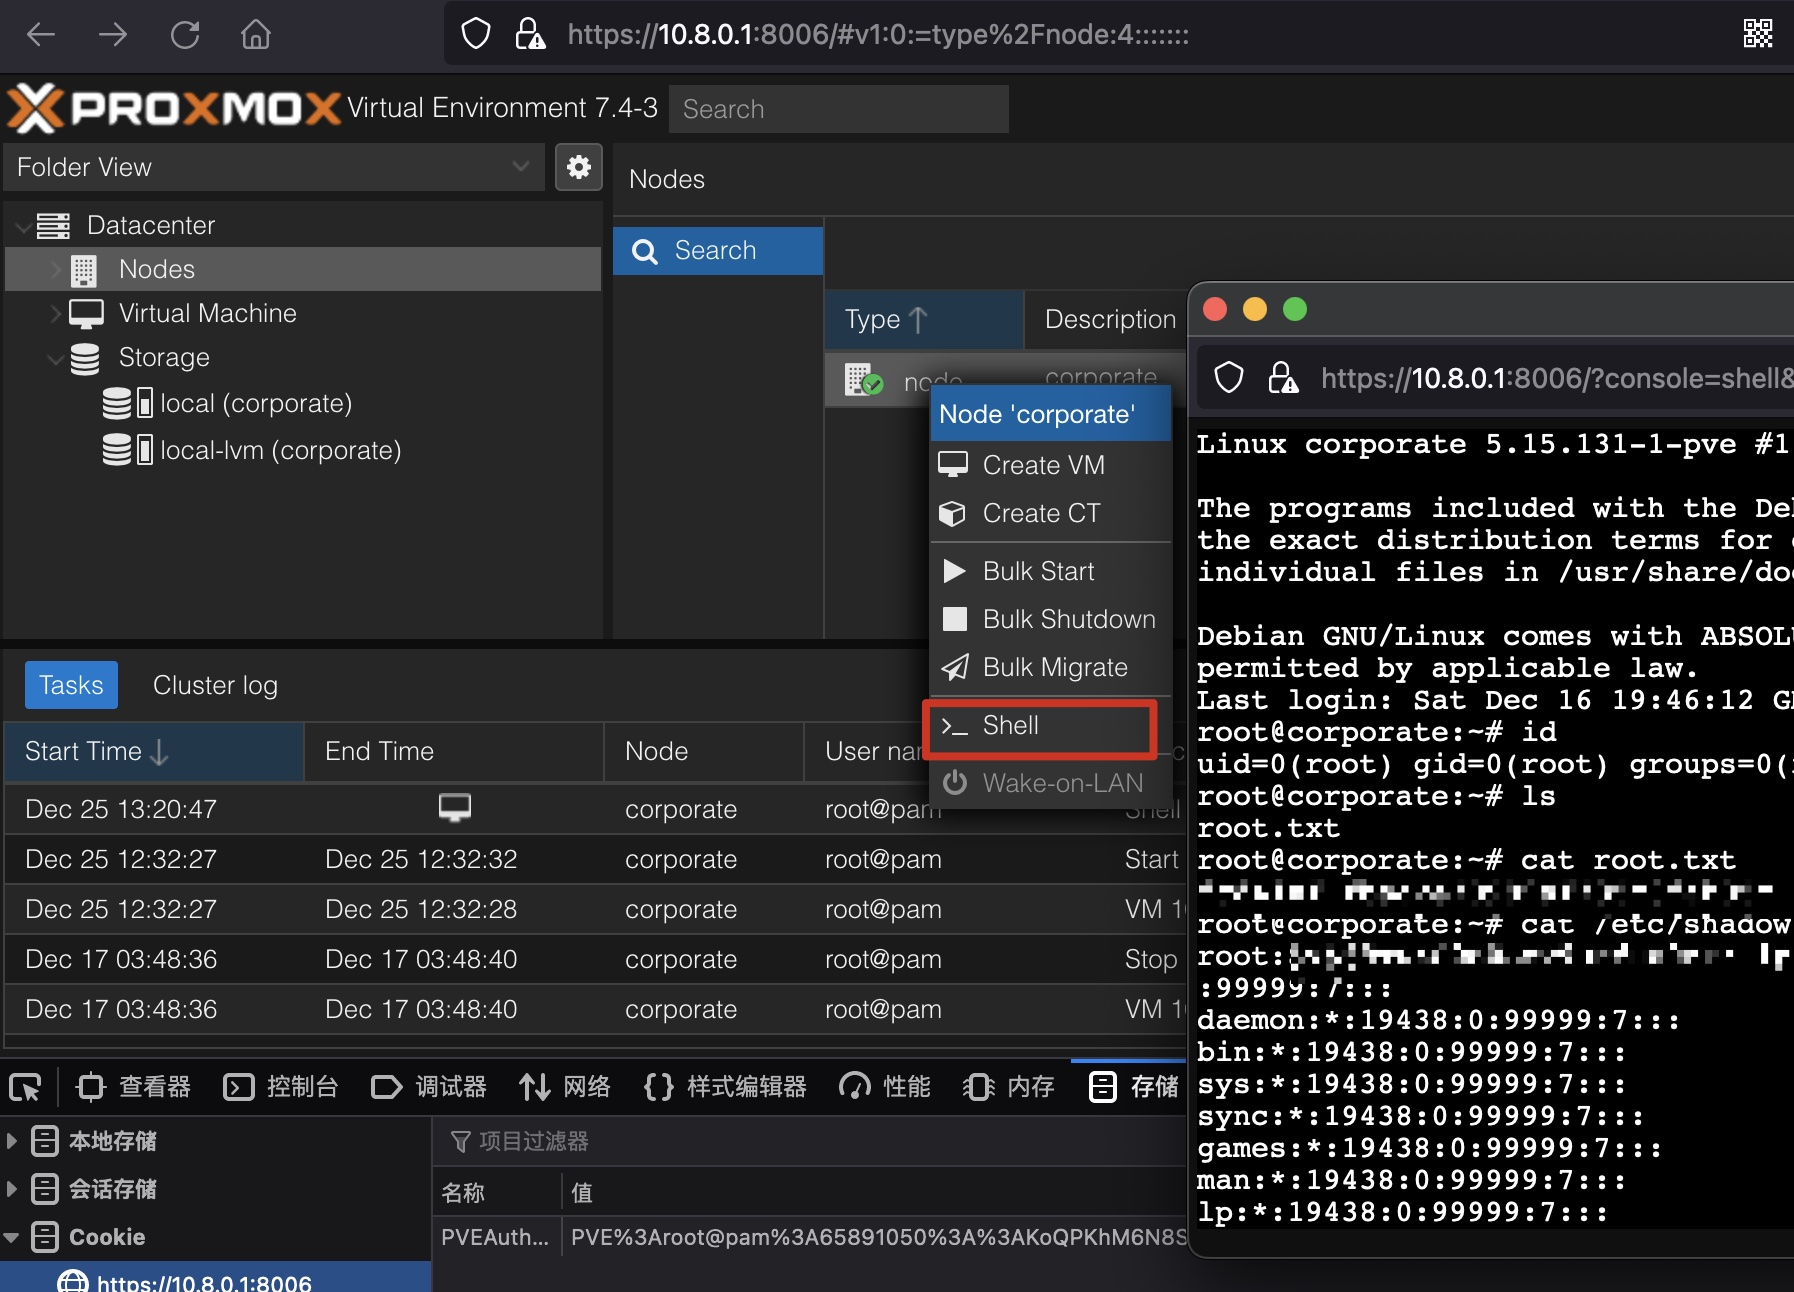
Task: Click the Nodes building icon in tree
Action: pos(84,270)
